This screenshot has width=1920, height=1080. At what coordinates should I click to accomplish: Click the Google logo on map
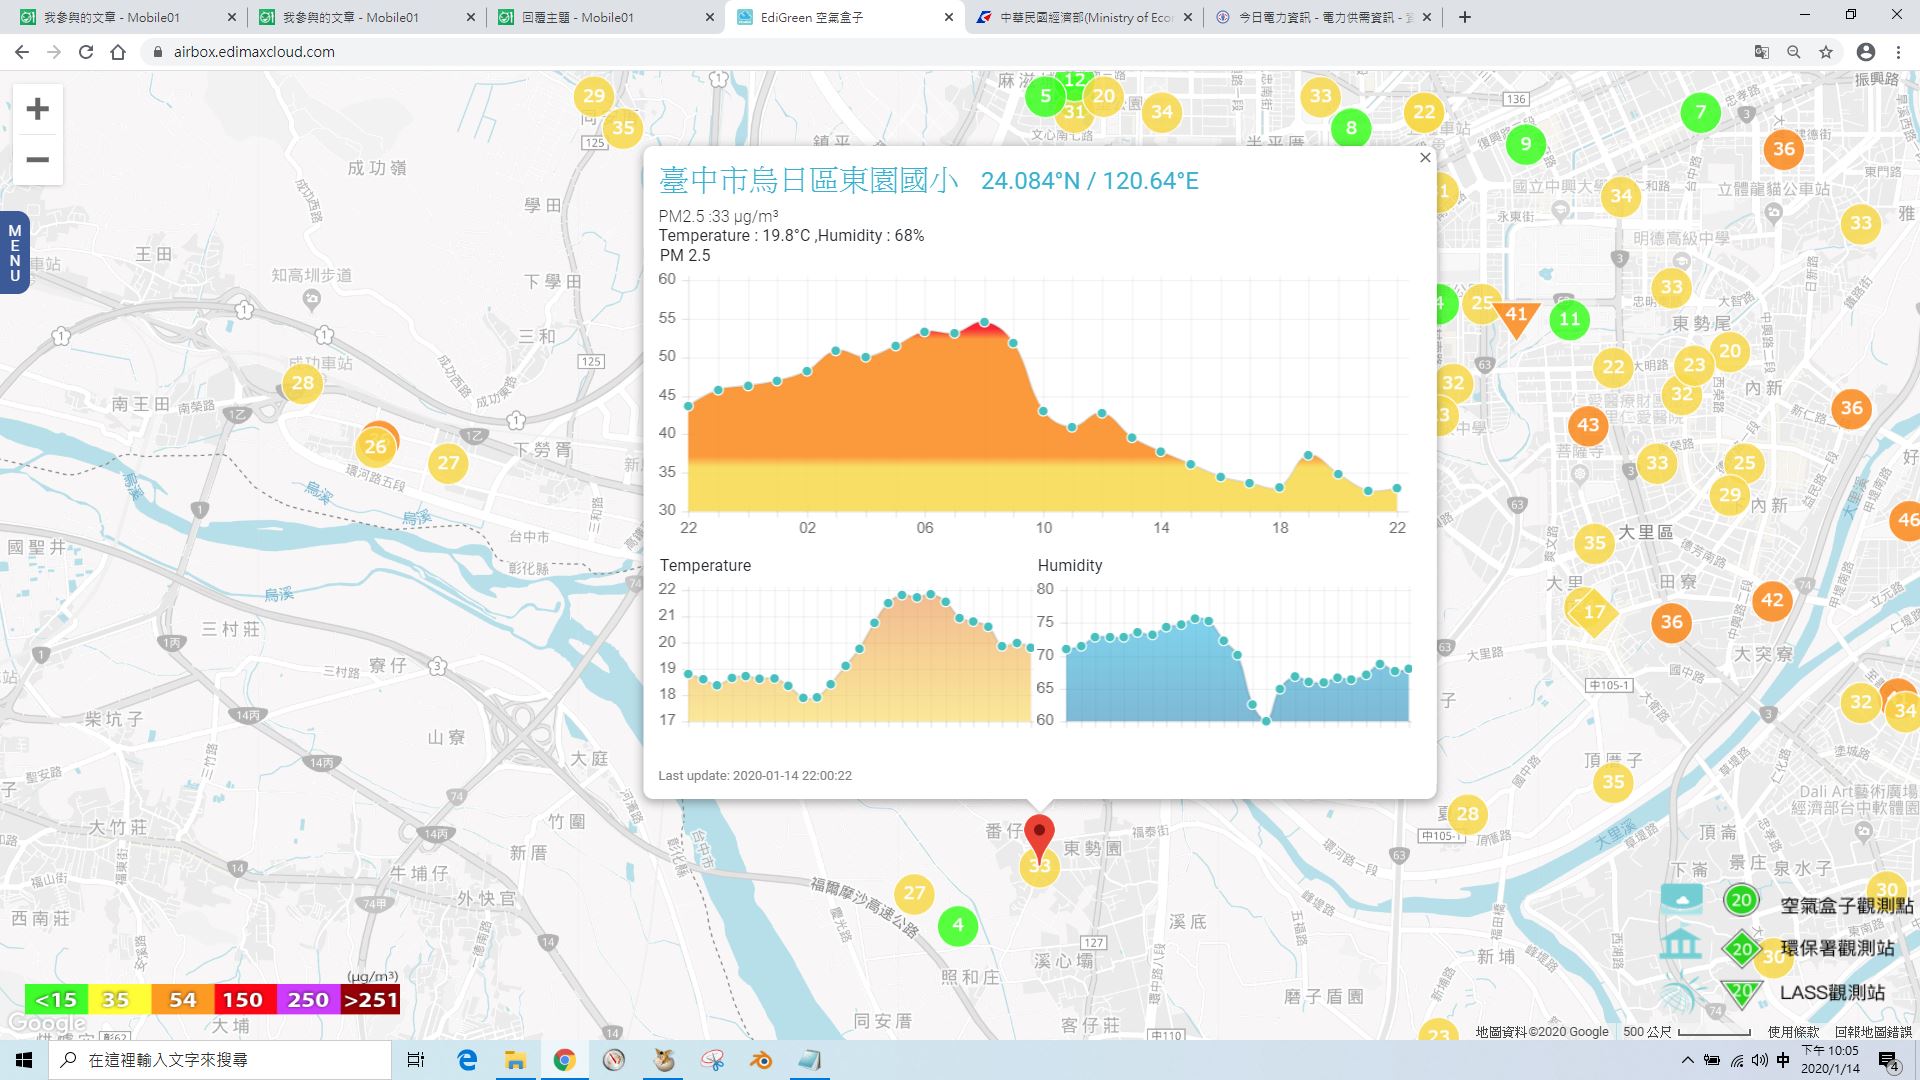[x=46, y=1024]
